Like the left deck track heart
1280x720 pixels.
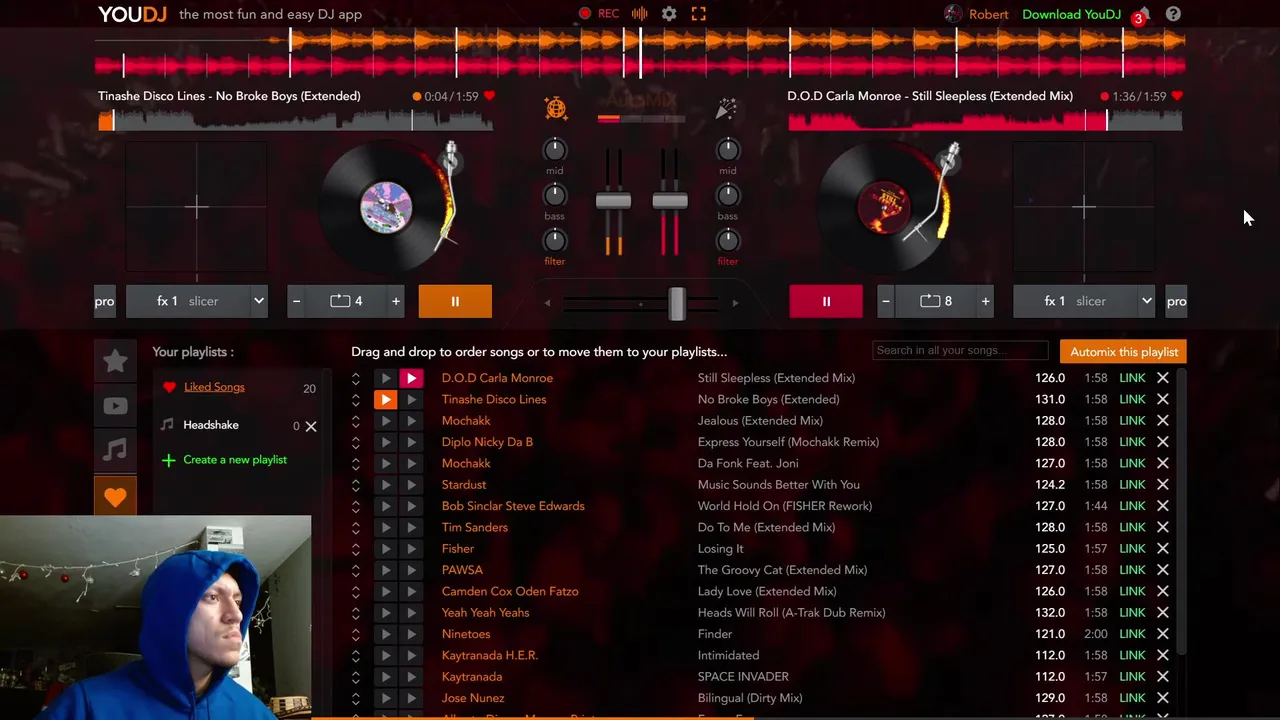(x=489, y=96)
